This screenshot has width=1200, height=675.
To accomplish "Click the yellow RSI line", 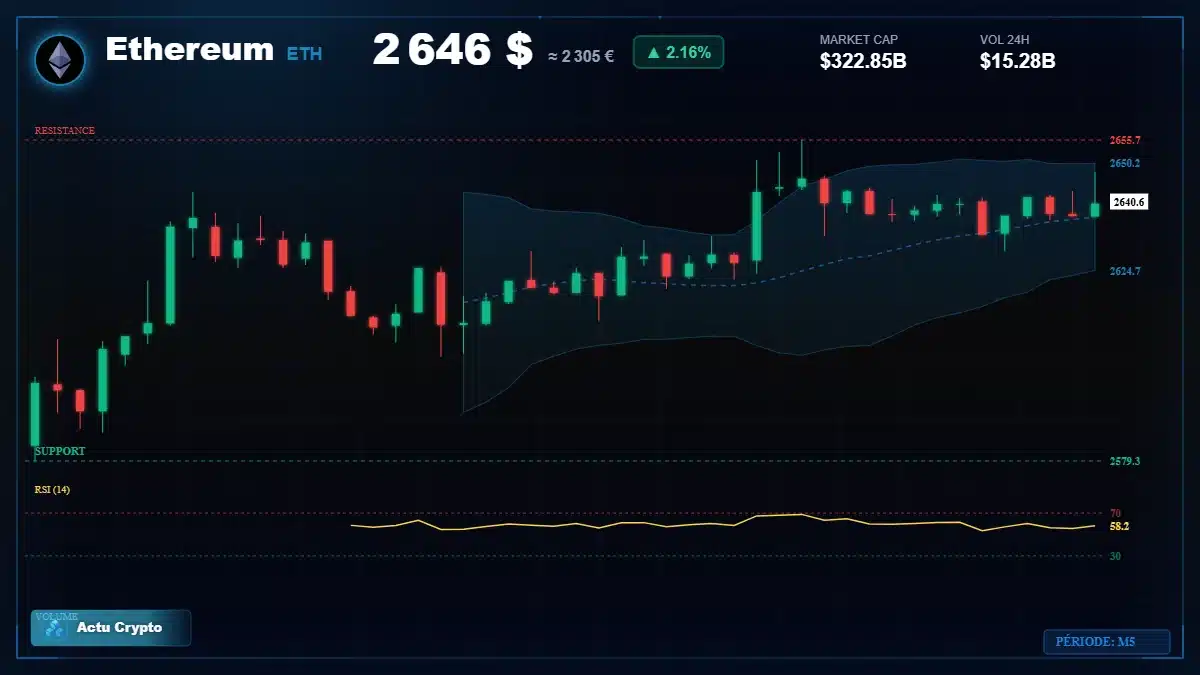I will click(x=723, y=522).
